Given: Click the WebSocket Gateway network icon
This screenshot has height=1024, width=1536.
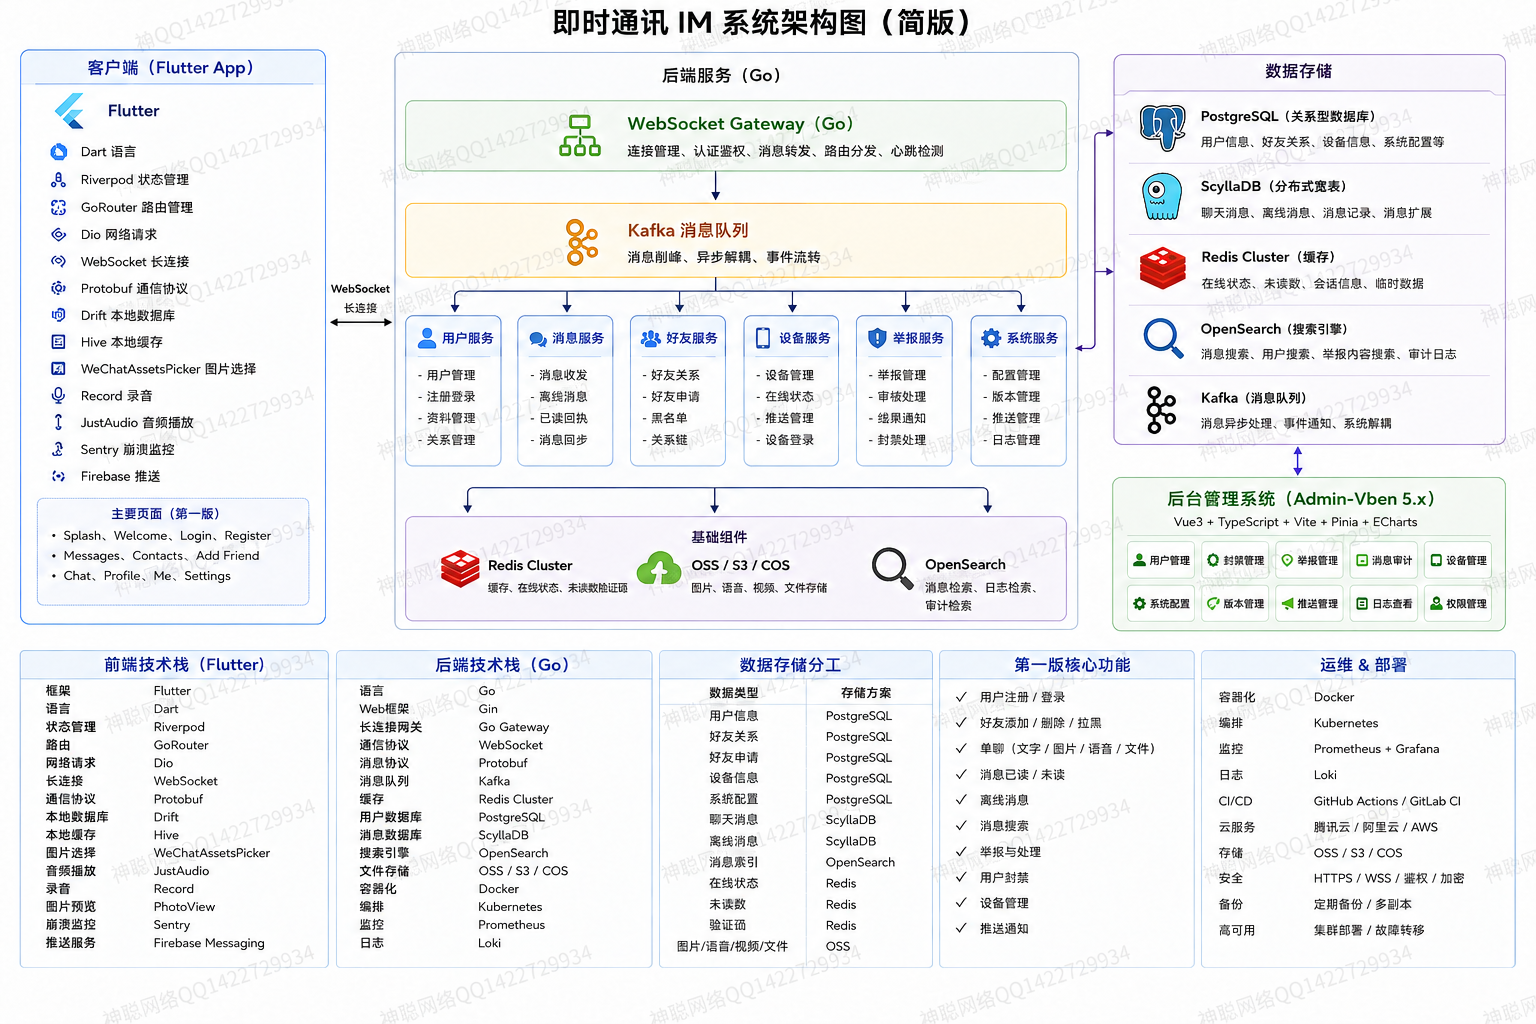Looking at the screenshot, I should click(x=580, y=135).
